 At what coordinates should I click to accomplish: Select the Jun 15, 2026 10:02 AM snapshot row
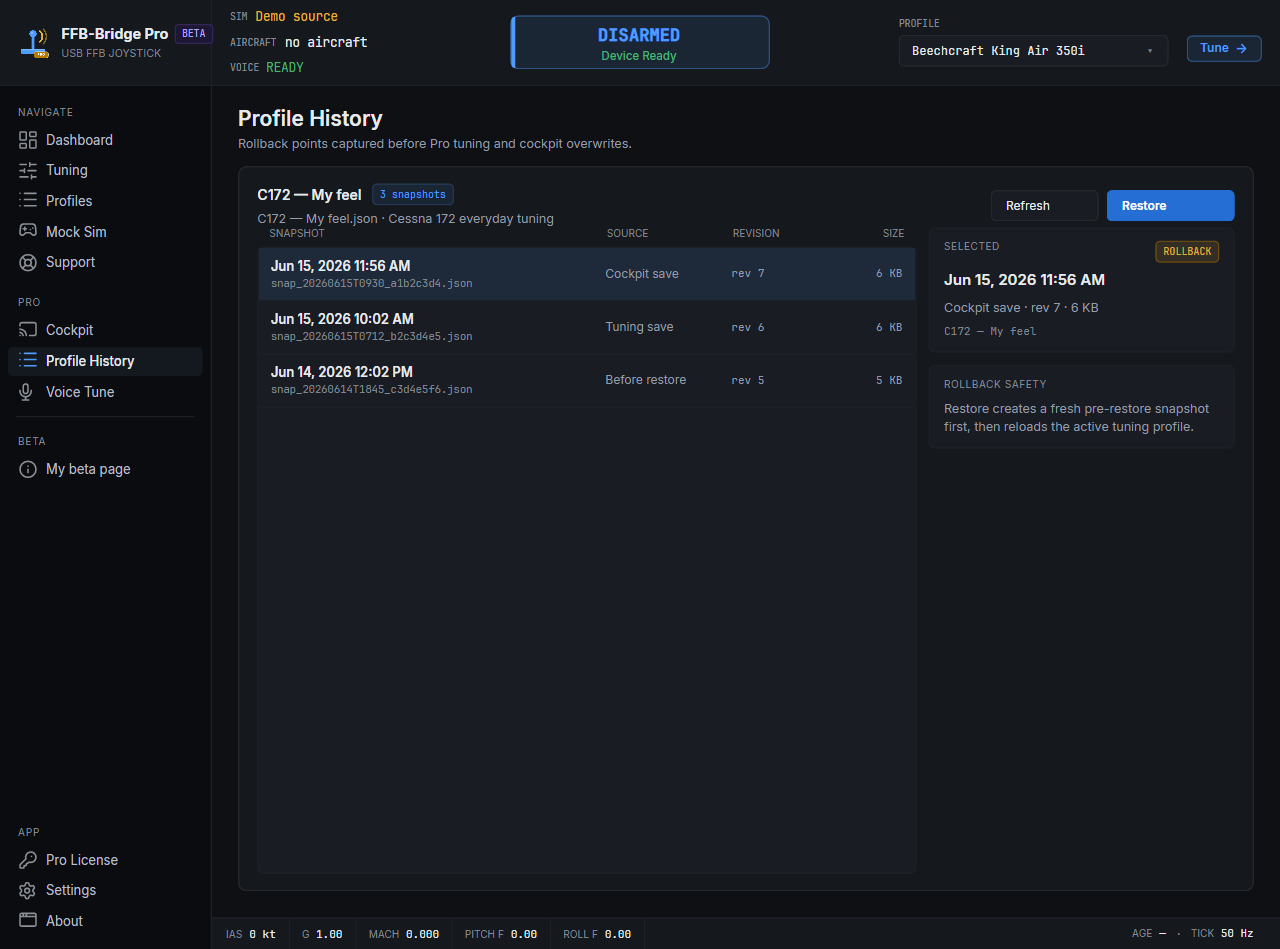[587, 327]
